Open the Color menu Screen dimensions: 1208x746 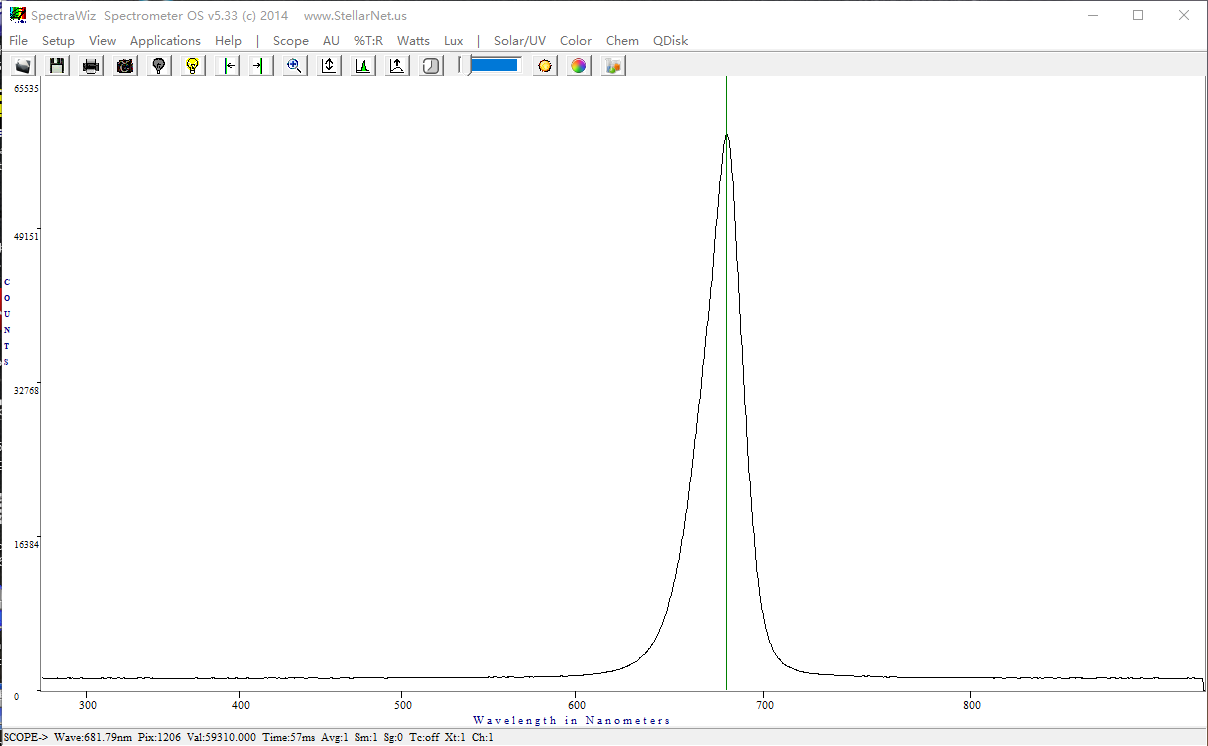pyautogui.click(x=576, y=41)
